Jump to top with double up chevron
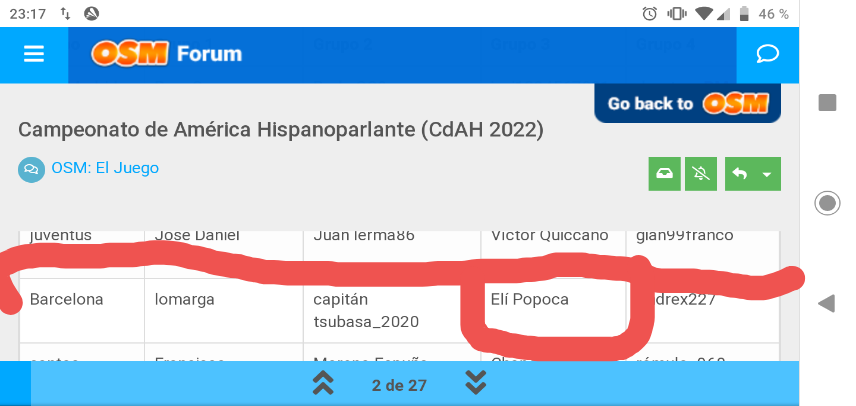The height and width of the screenshot is (406, 856). point(323,383)
